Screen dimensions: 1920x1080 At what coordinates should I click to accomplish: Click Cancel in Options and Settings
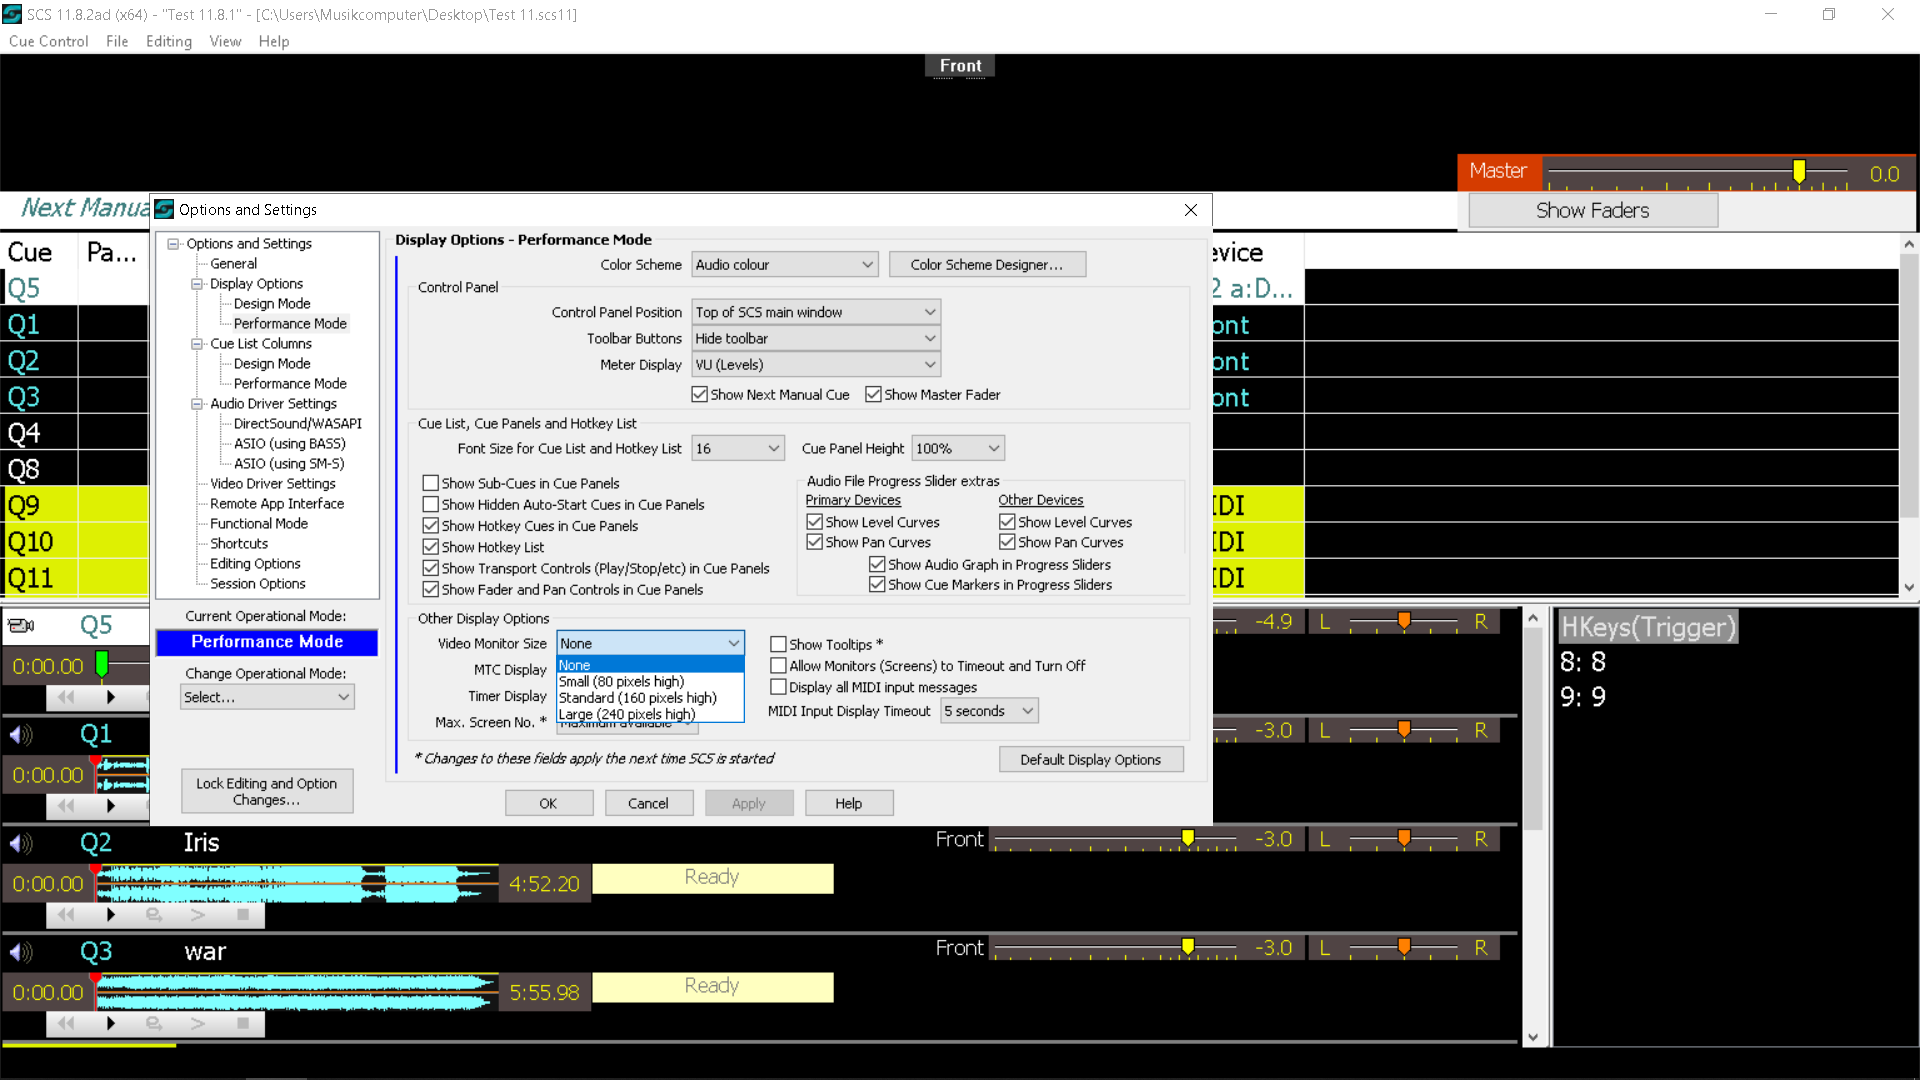tap(648, 803)
